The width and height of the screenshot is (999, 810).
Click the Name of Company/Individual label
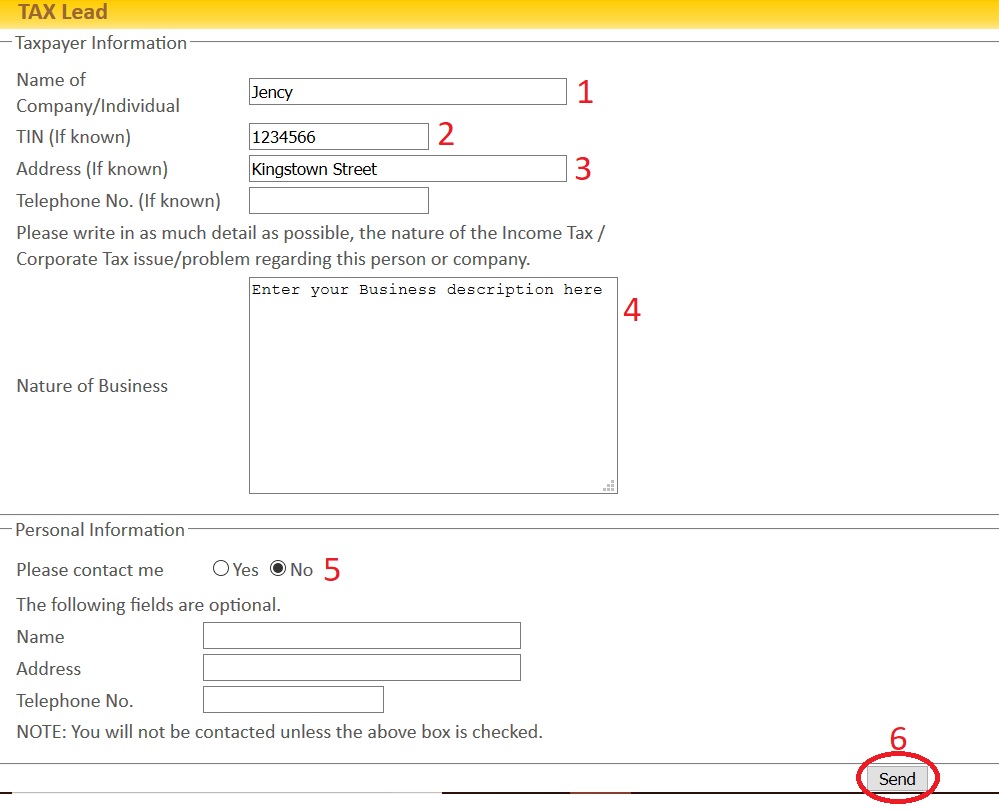click(x=98, y=92)
